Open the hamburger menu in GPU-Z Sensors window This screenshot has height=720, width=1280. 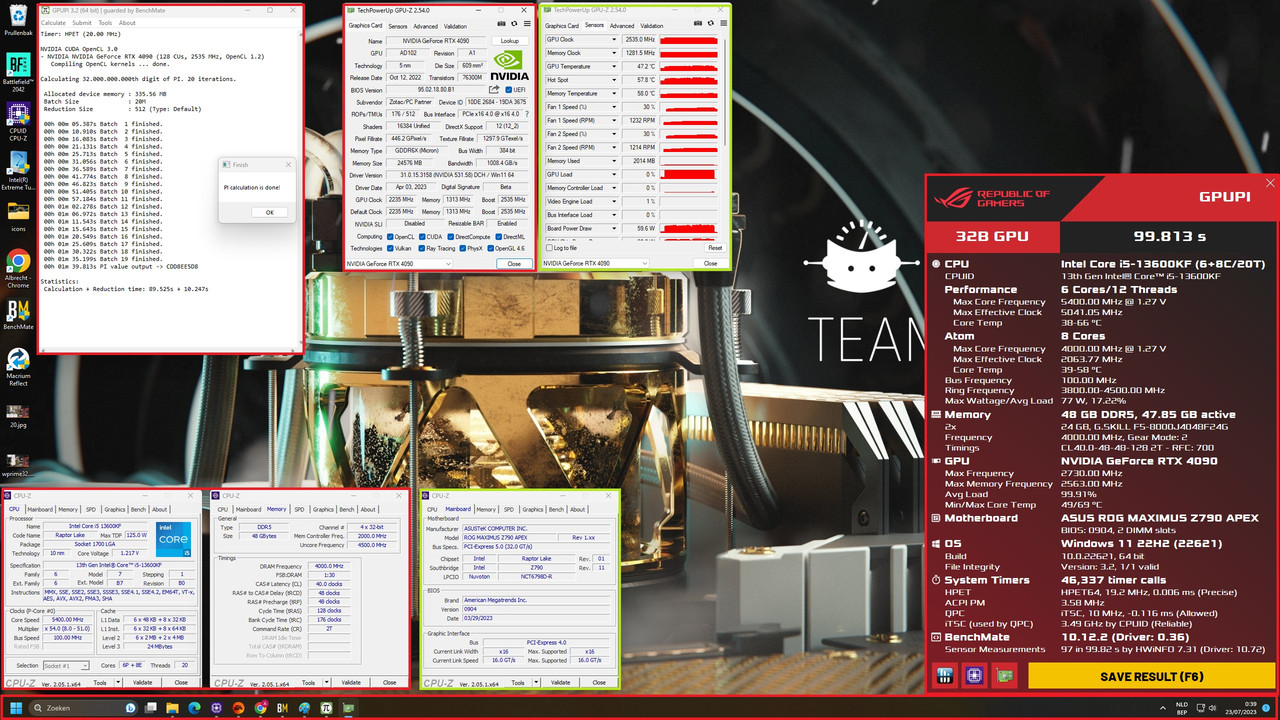point(724,23)
